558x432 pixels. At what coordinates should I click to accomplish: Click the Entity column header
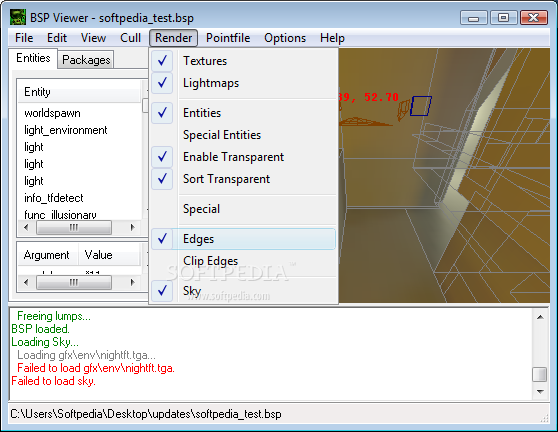click(79, 92)
